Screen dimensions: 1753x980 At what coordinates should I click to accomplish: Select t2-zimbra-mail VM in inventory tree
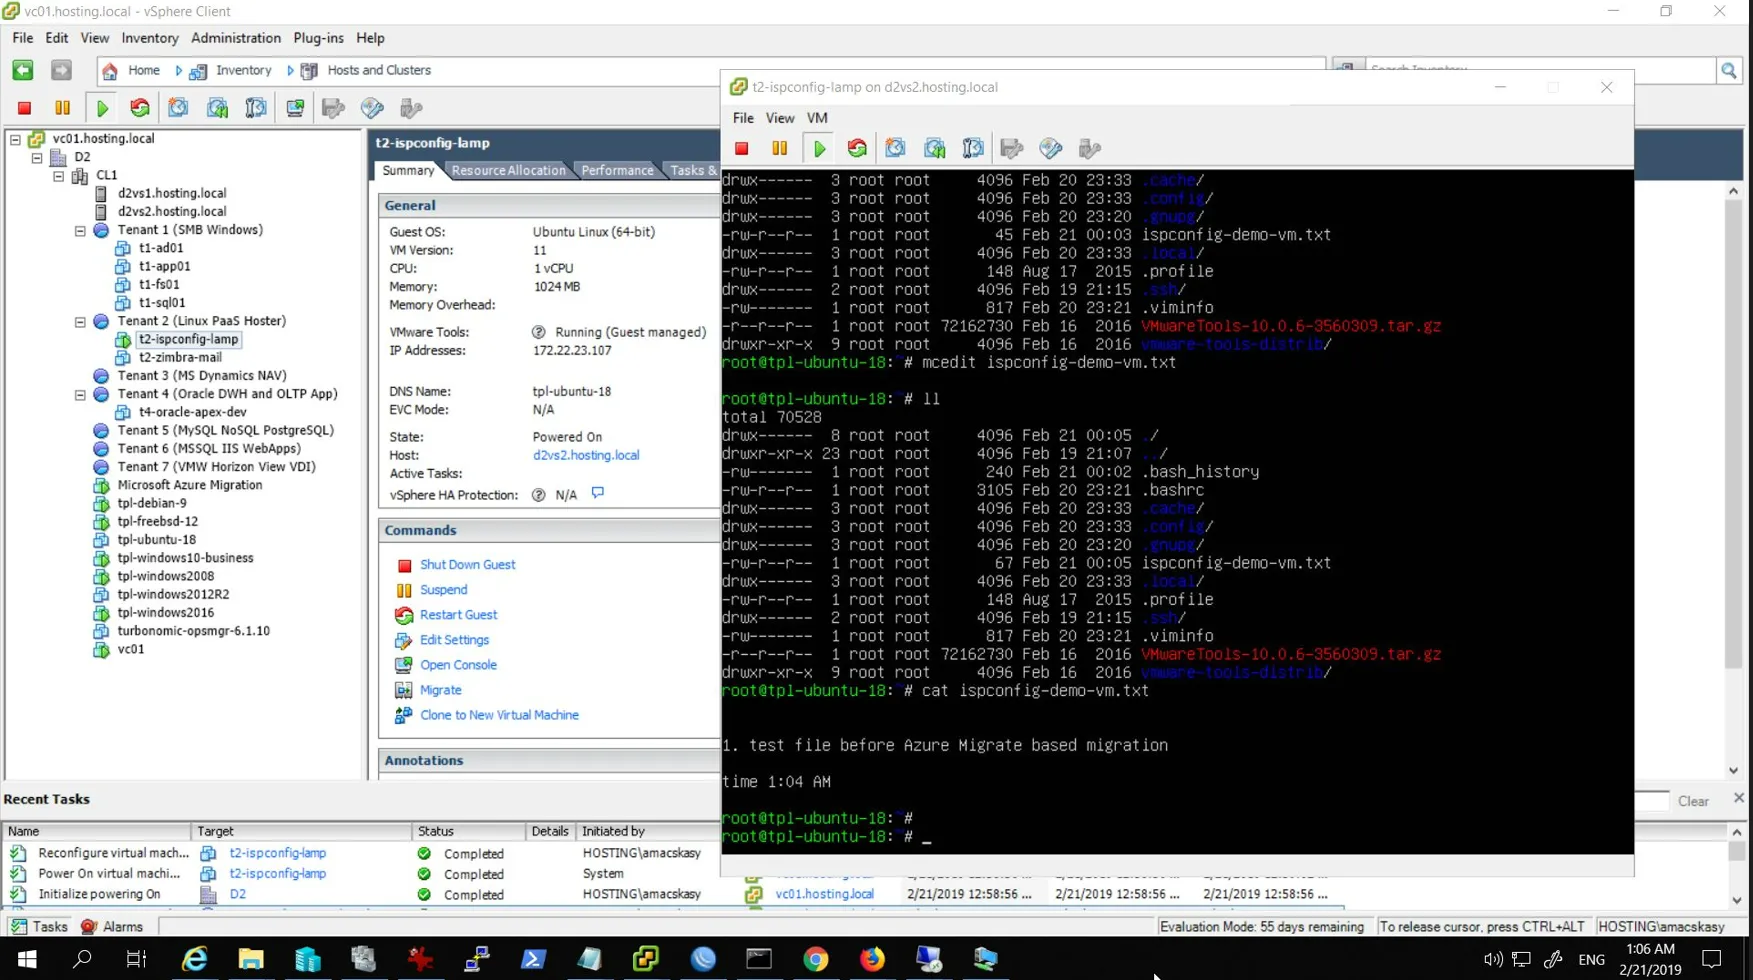click(180, 357)
